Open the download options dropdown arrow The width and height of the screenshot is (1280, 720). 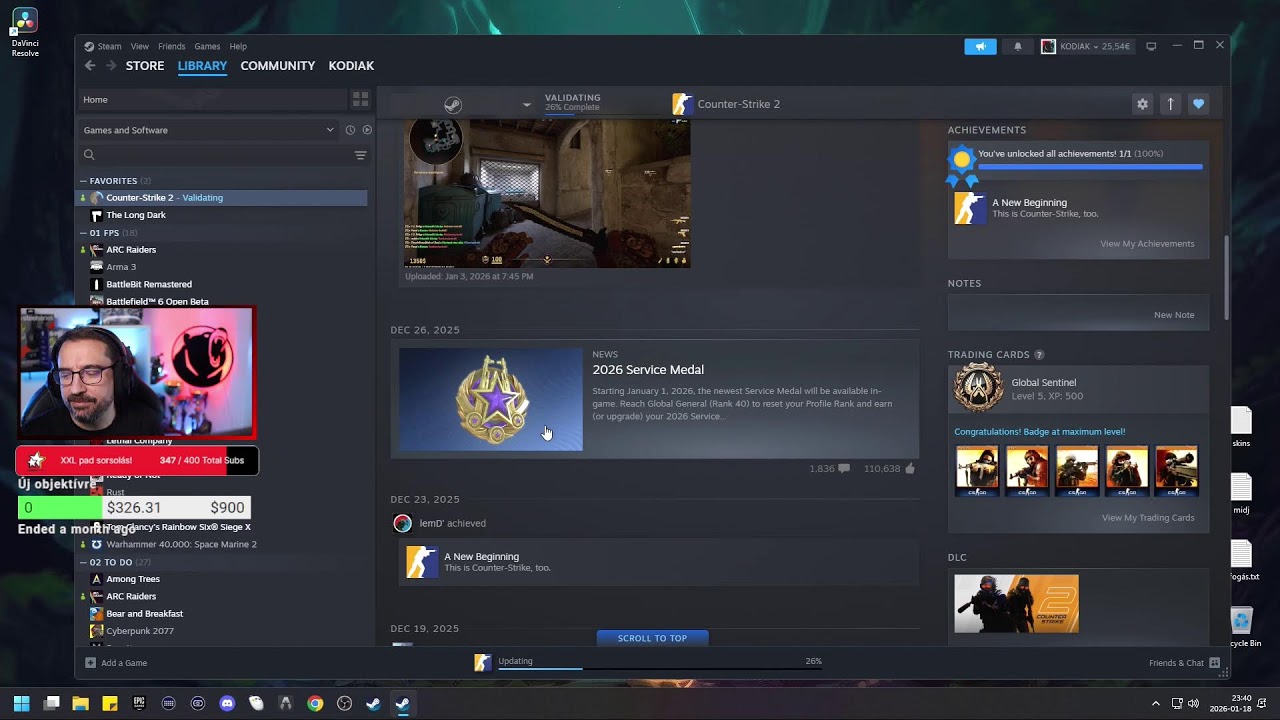526,104
